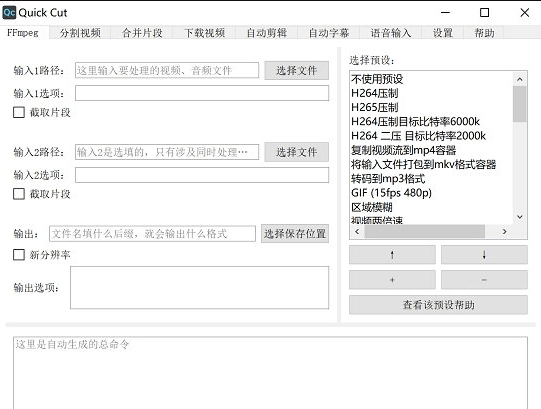Select preset 复制视频流到mp4容器

(x=431, y=150)
